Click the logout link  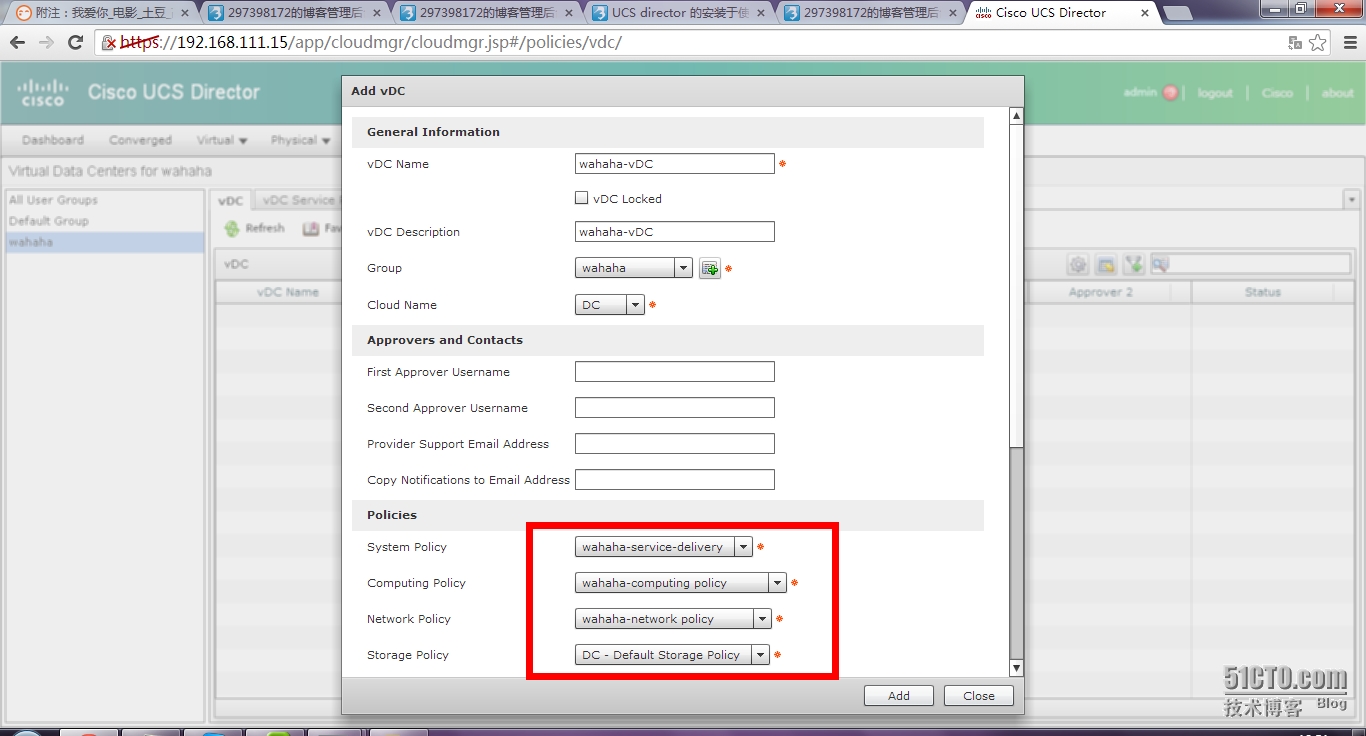(1215, 93)
